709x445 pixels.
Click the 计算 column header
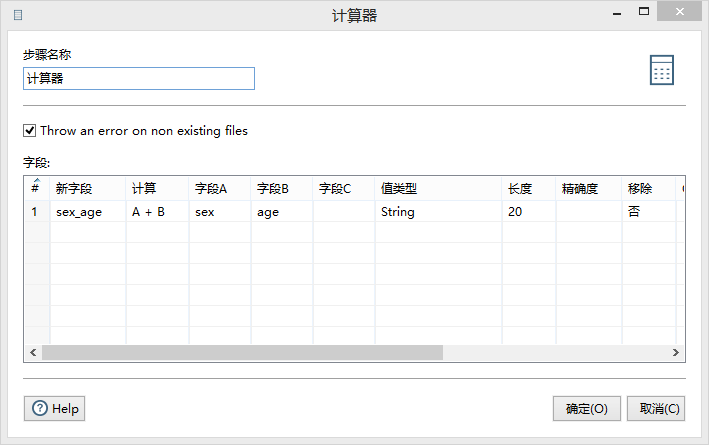point(157,188)
